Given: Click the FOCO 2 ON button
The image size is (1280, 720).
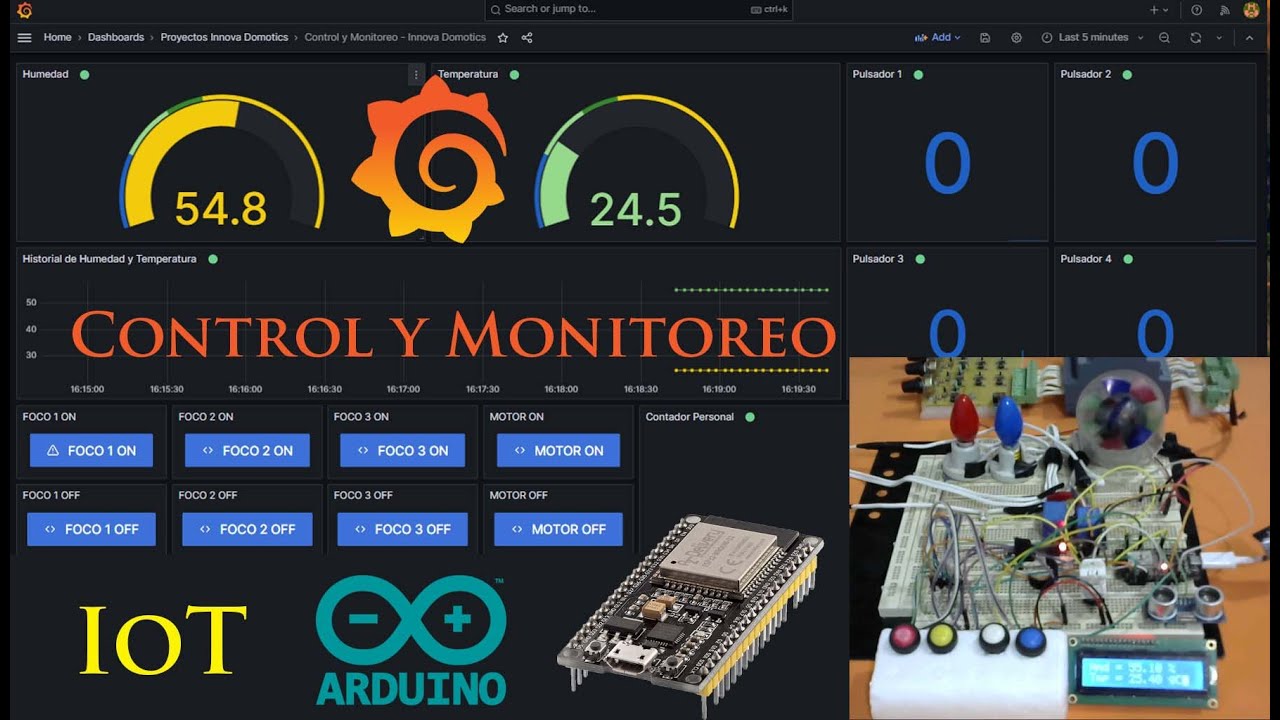Looking at the screenshot, I should [x=247, y=451].
